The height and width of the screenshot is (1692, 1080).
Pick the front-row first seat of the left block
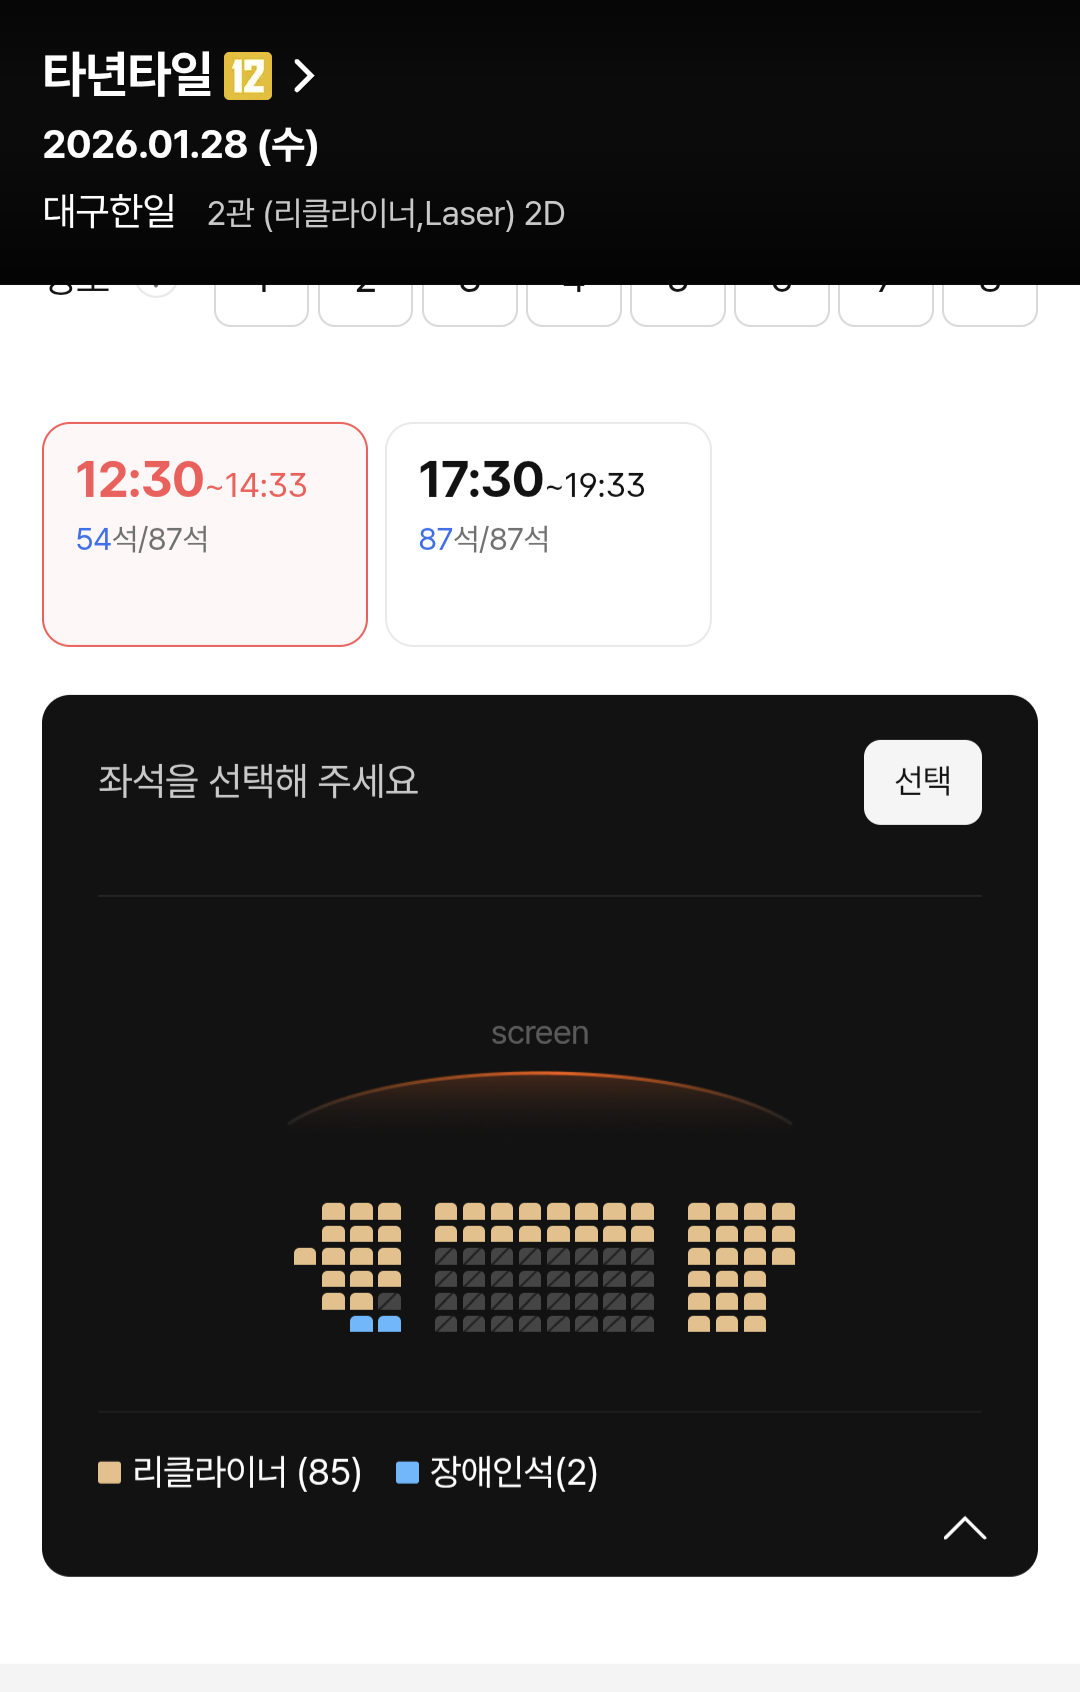[333, 1211]
